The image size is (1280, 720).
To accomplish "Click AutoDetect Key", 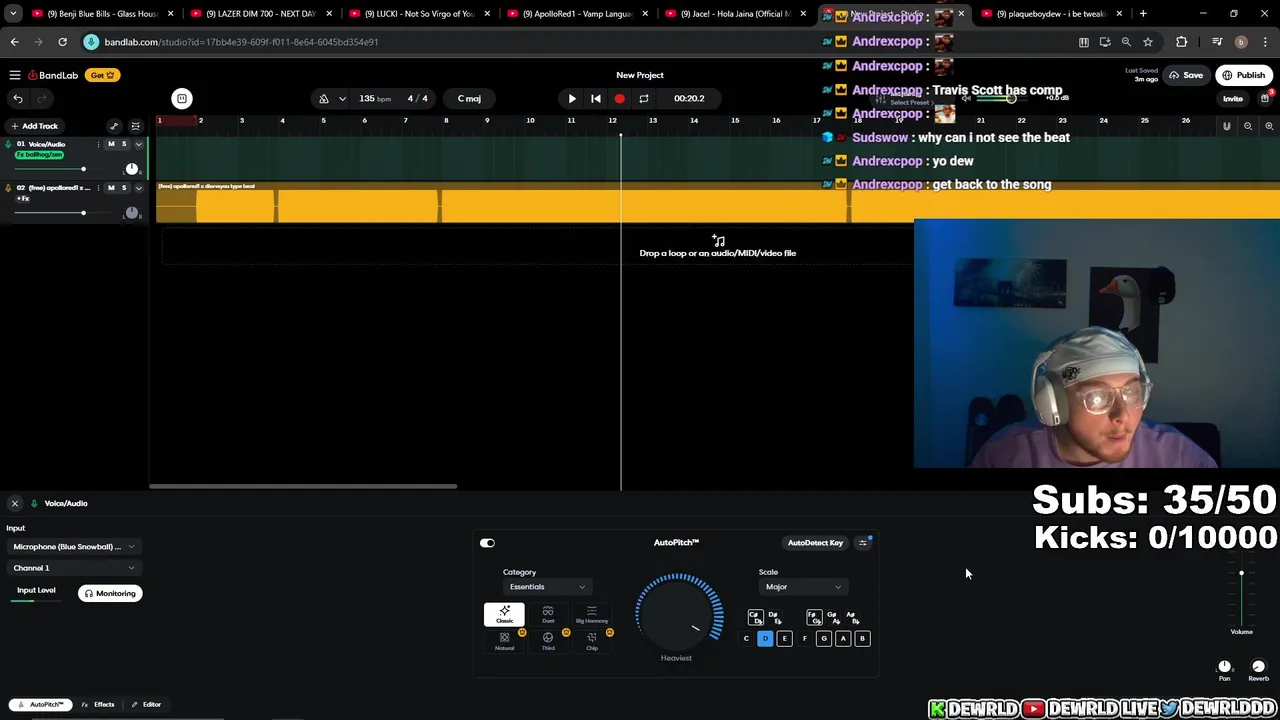I will pos(815,543).
